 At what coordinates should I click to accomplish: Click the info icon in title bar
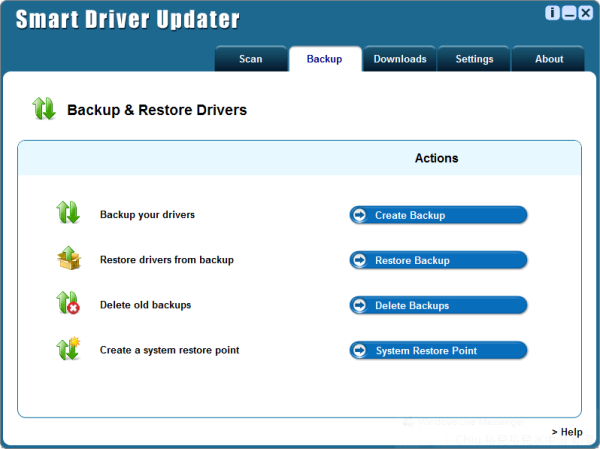click(x=552, y=13)
